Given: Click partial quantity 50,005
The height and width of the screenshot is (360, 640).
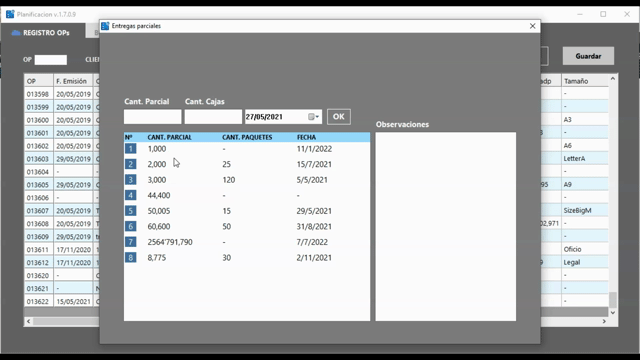Looking at the screenshot, I should point(159,211).
